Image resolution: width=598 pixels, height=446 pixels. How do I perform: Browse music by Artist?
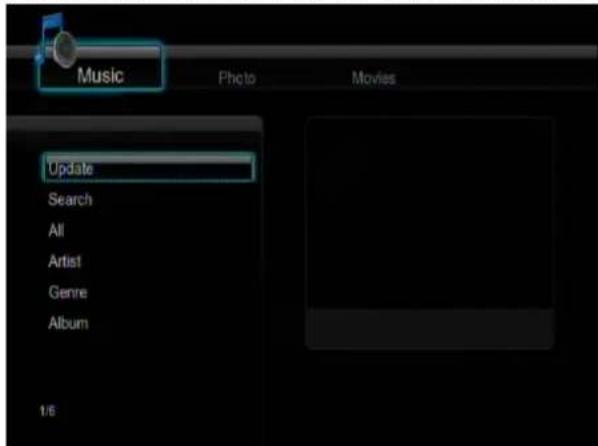[x=64, y=261]
